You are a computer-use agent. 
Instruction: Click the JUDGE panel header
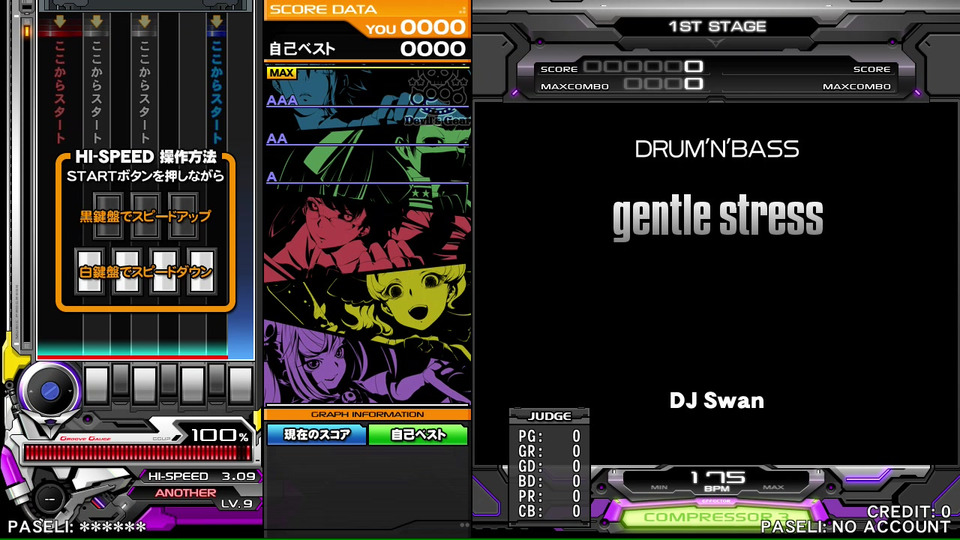click(549, 416)
